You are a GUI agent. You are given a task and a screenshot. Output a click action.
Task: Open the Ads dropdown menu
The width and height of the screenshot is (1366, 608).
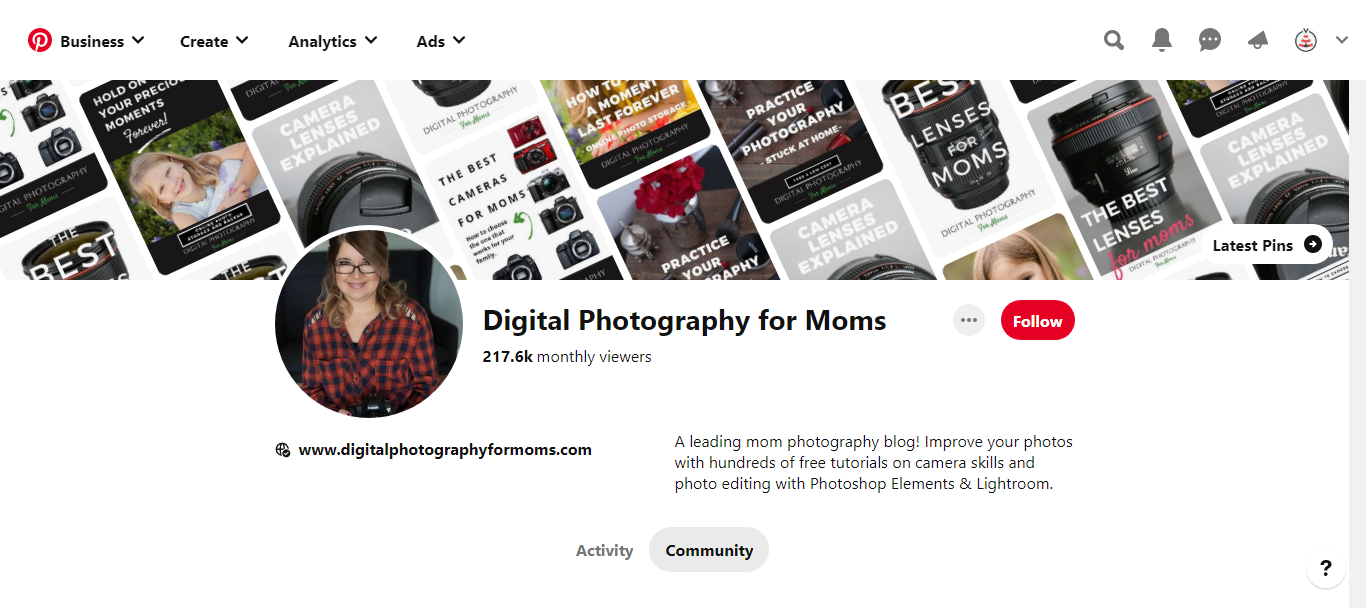441,41
